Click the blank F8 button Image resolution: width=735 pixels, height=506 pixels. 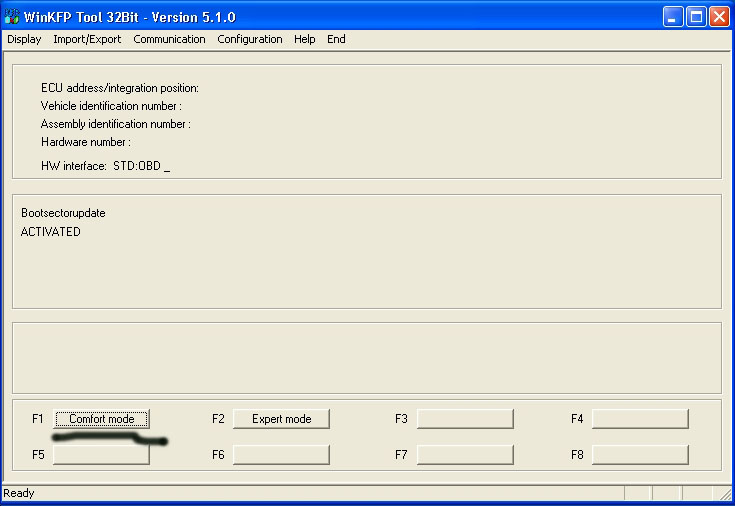640,455
